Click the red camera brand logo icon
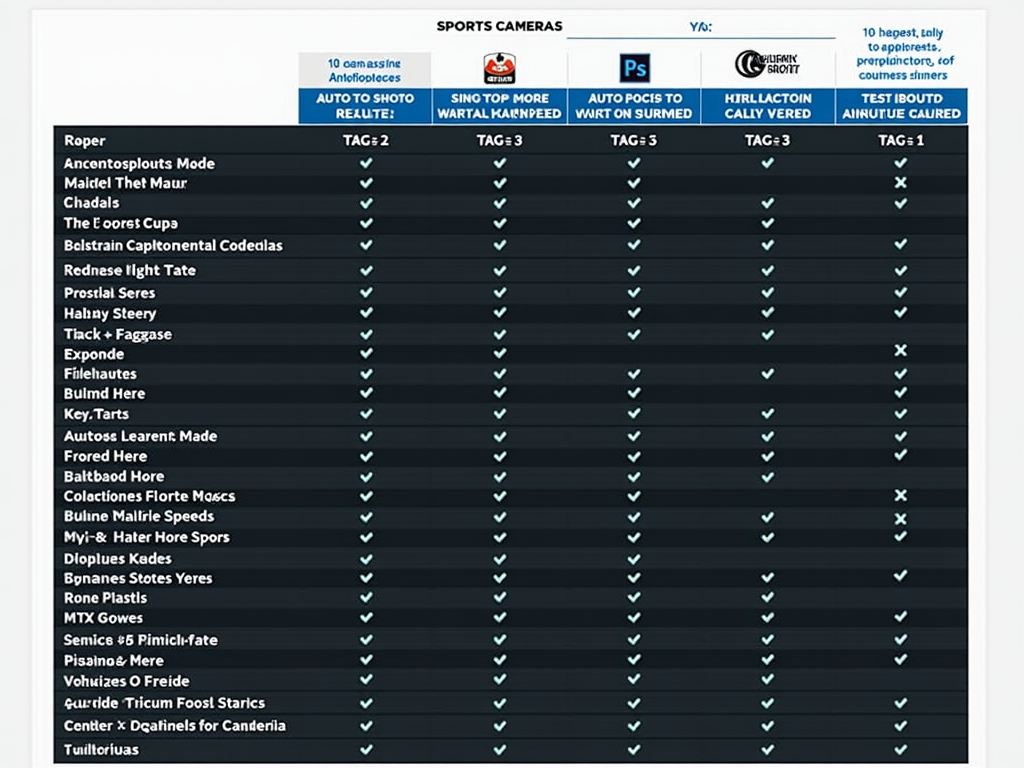 [x=500, y=69]
